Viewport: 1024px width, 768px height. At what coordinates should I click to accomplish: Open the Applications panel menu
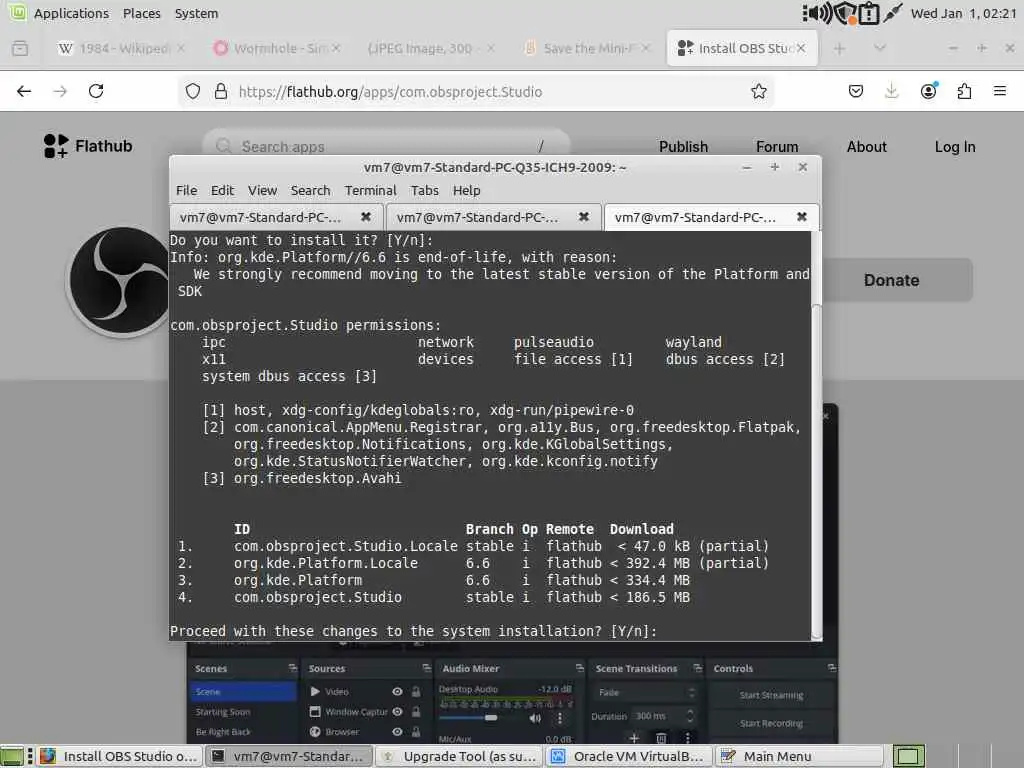pos(71,13)
